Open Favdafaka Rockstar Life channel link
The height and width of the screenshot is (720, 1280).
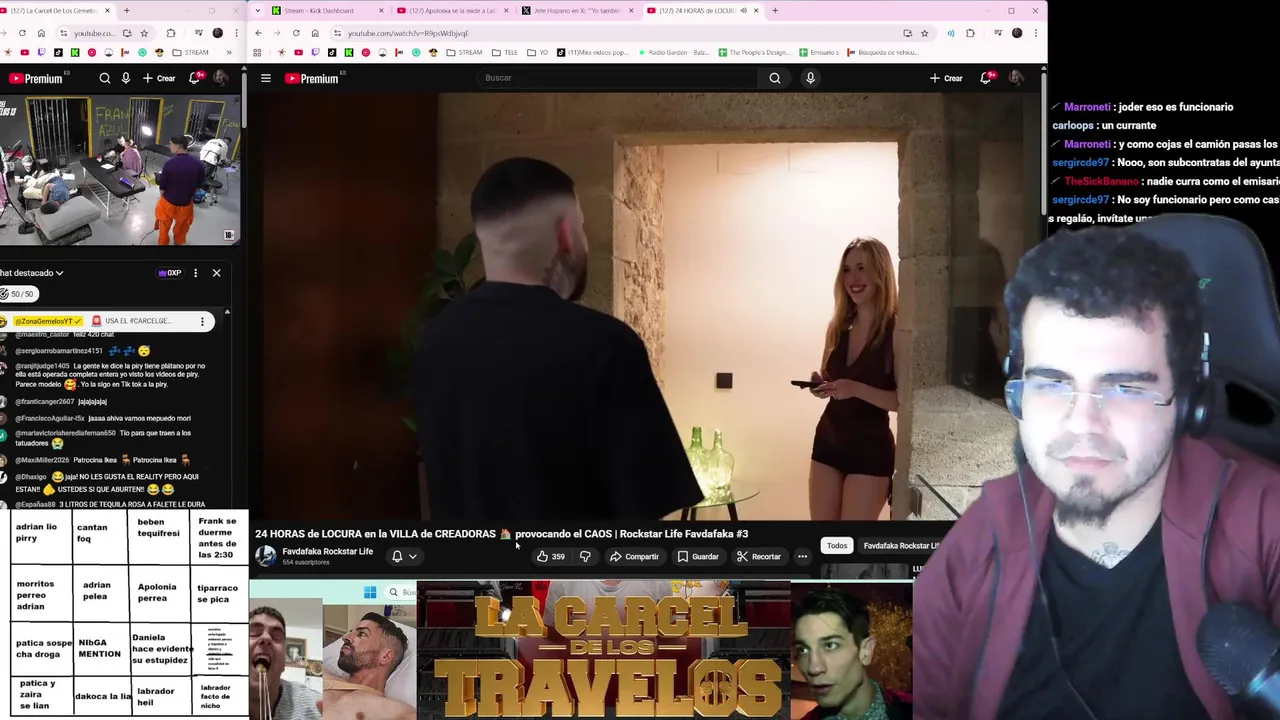327,551
